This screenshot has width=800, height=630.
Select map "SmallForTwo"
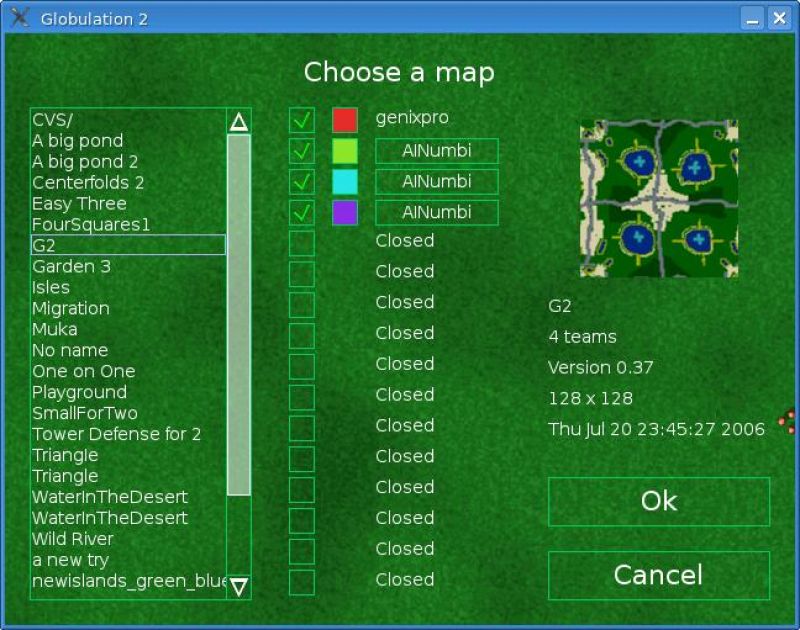click(x=128, y=413)
